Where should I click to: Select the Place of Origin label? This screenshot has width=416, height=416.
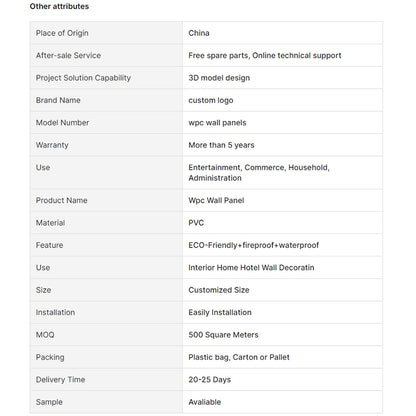coord(62,33)
